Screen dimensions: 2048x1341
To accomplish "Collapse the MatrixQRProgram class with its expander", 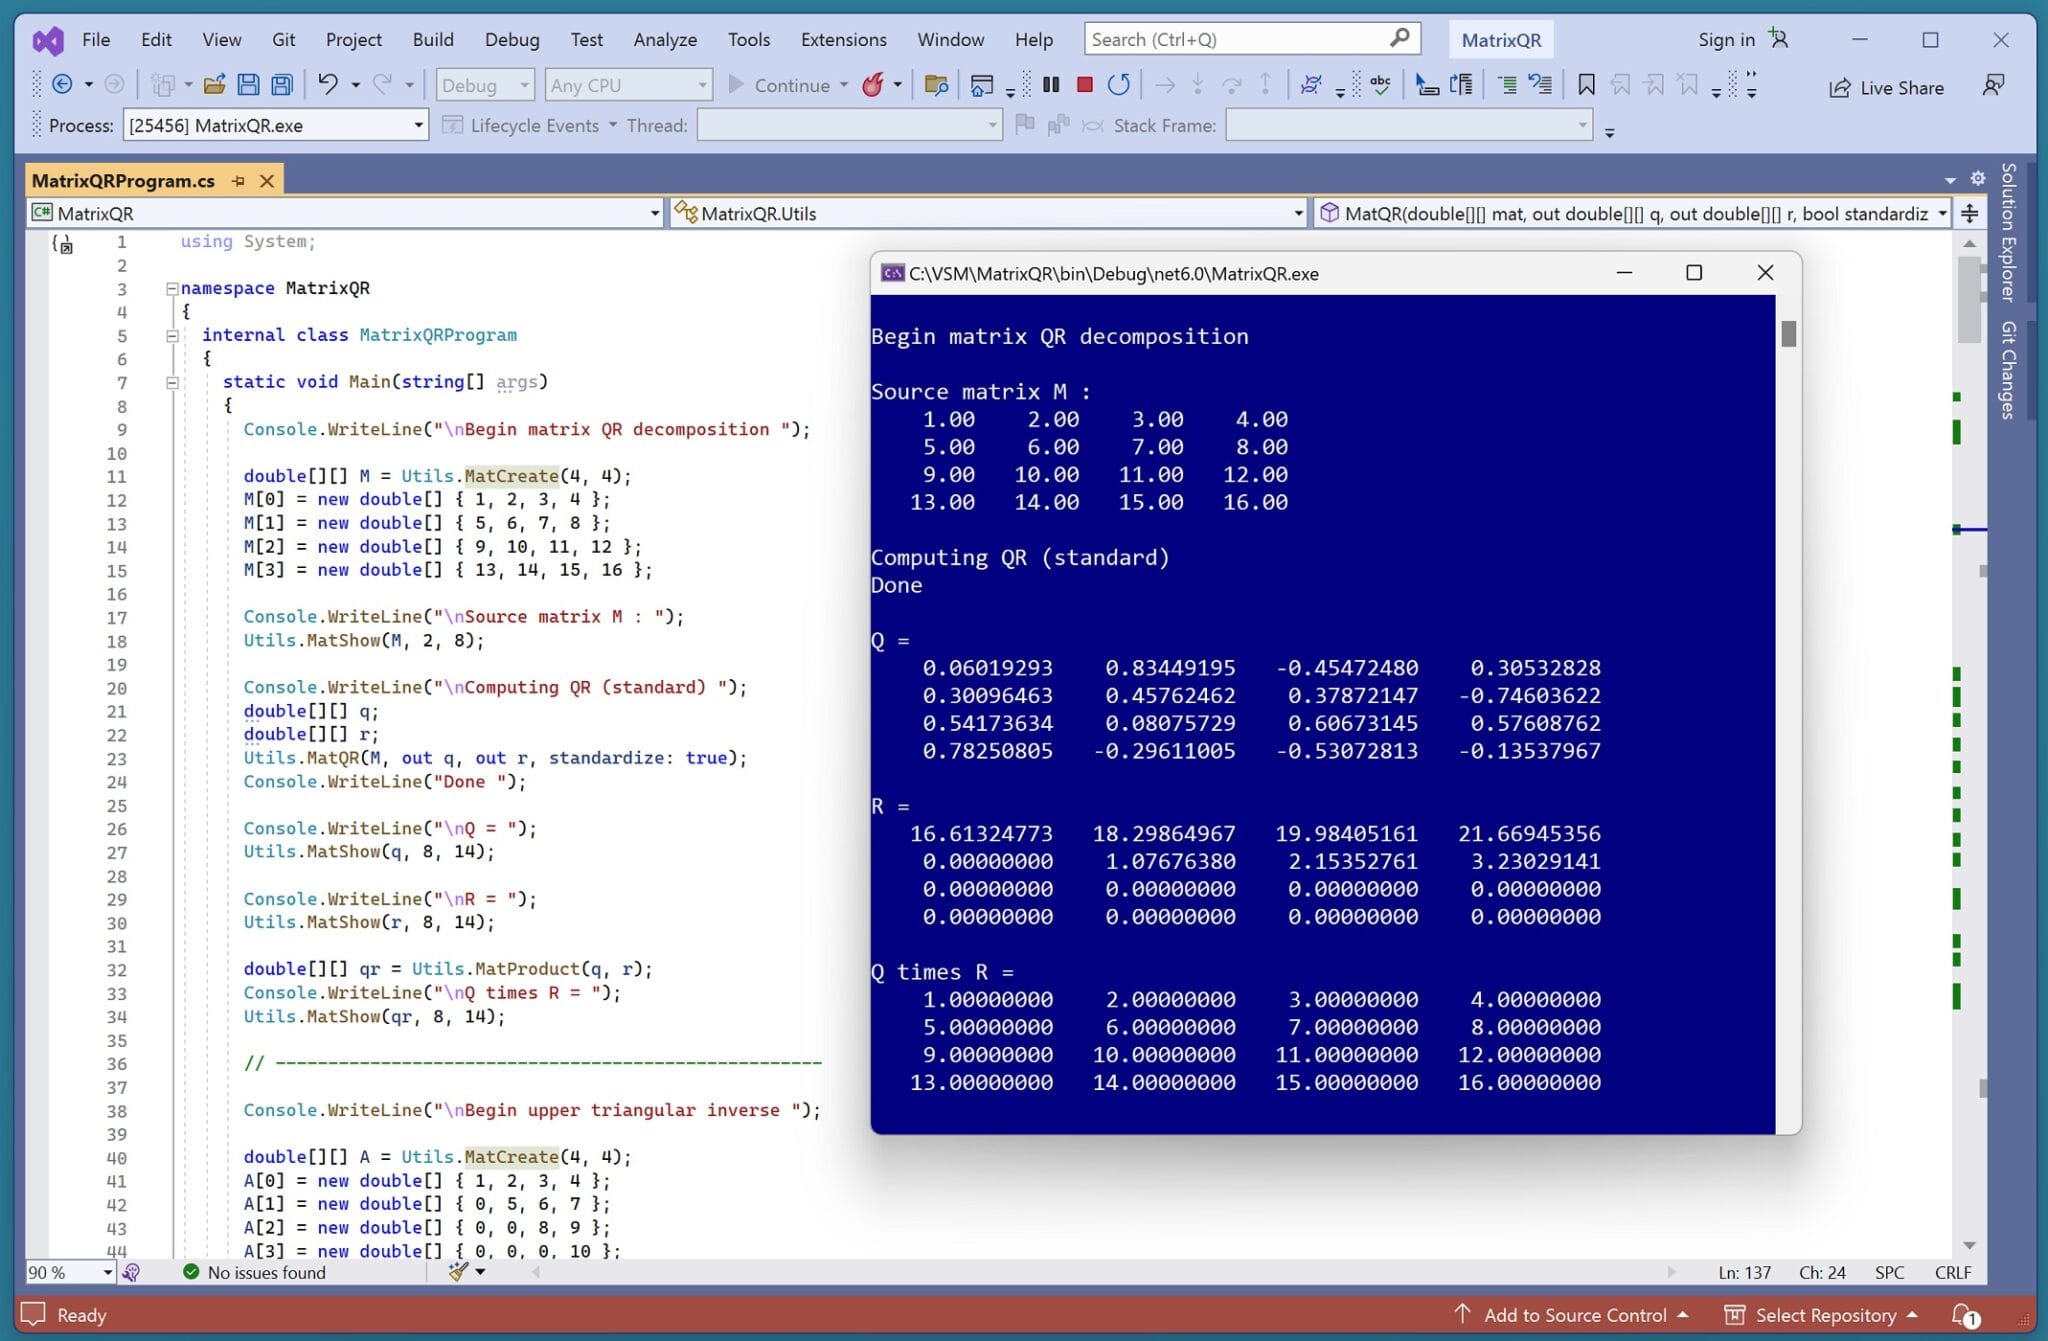I will 172,335.
